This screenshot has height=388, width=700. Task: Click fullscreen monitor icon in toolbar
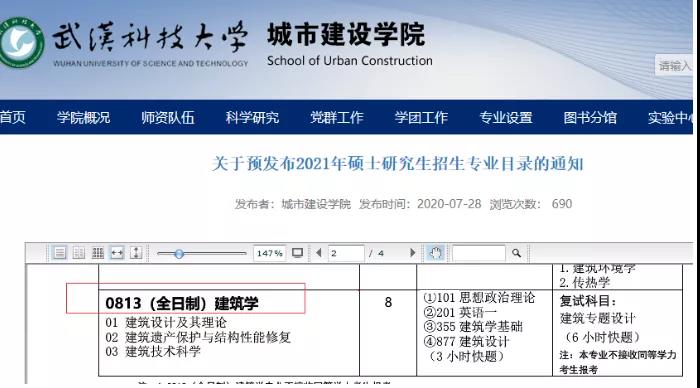click(x=297, y=253)
